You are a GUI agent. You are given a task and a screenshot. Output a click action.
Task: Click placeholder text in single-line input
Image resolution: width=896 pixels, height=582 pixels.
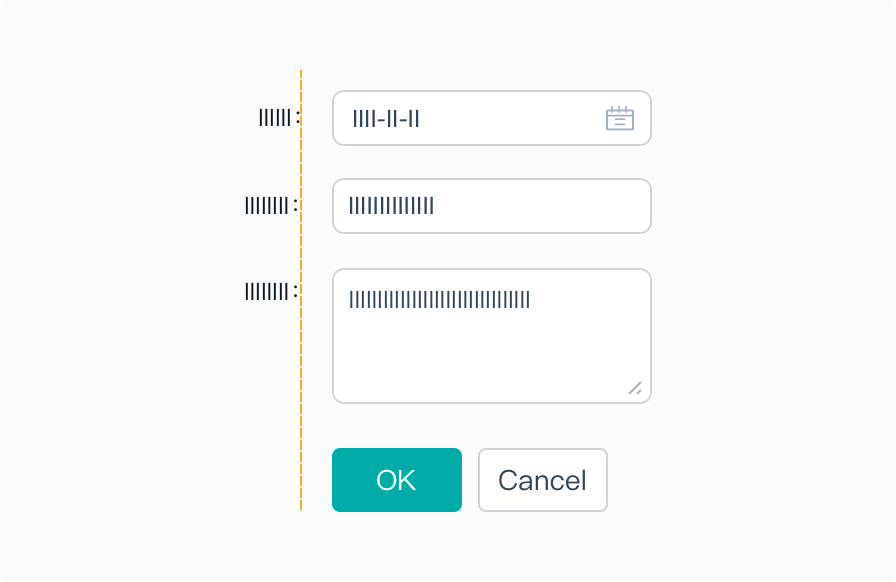[x=391, y=206]
